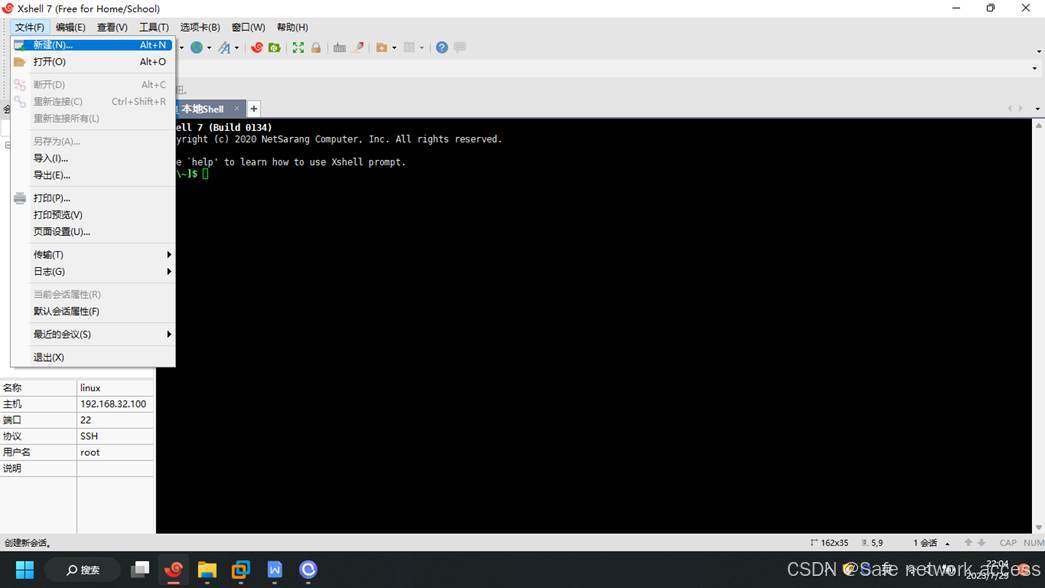Open the 文件(F) menu bar item

click(29, 27)
